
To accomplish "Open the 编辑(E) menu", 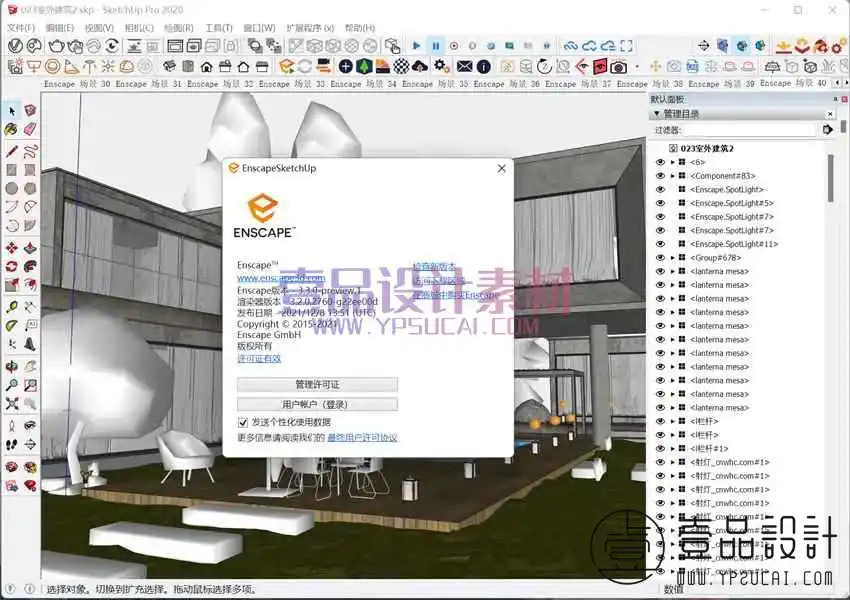I will click(x=60, y=28).
